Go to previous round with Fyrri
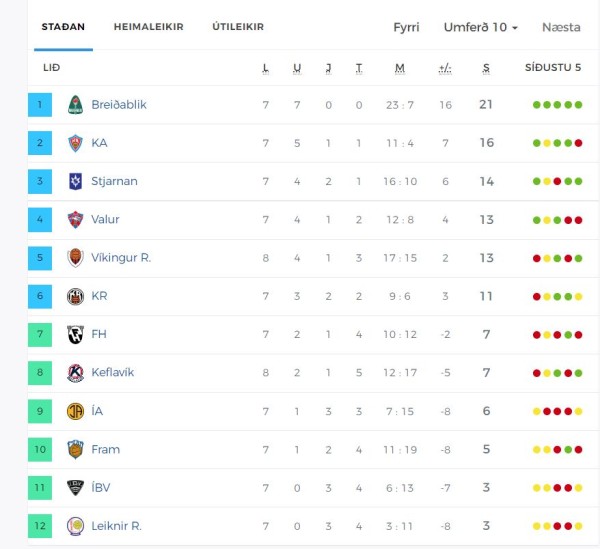 coord(406,27)
